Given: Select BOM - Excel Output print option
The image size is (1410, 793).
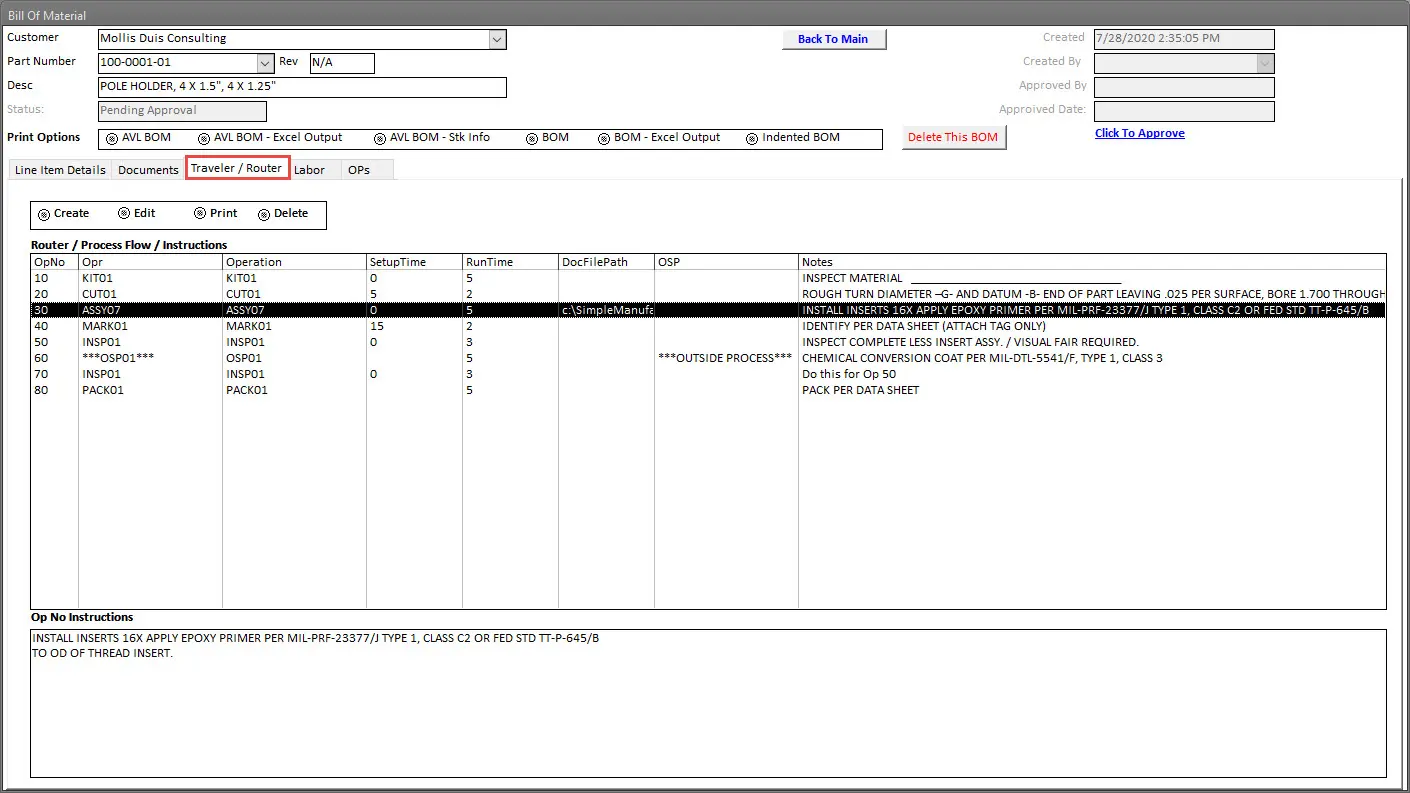Looking at the screenshot, I should click(x=604, y=139).
